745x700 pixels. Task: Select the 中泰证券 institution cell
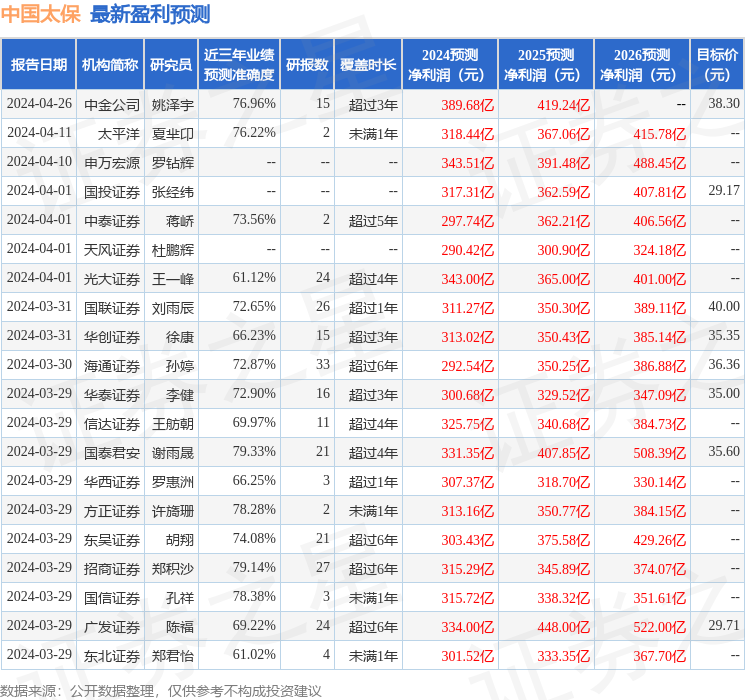pyautogui.click(x=112, y=221)
